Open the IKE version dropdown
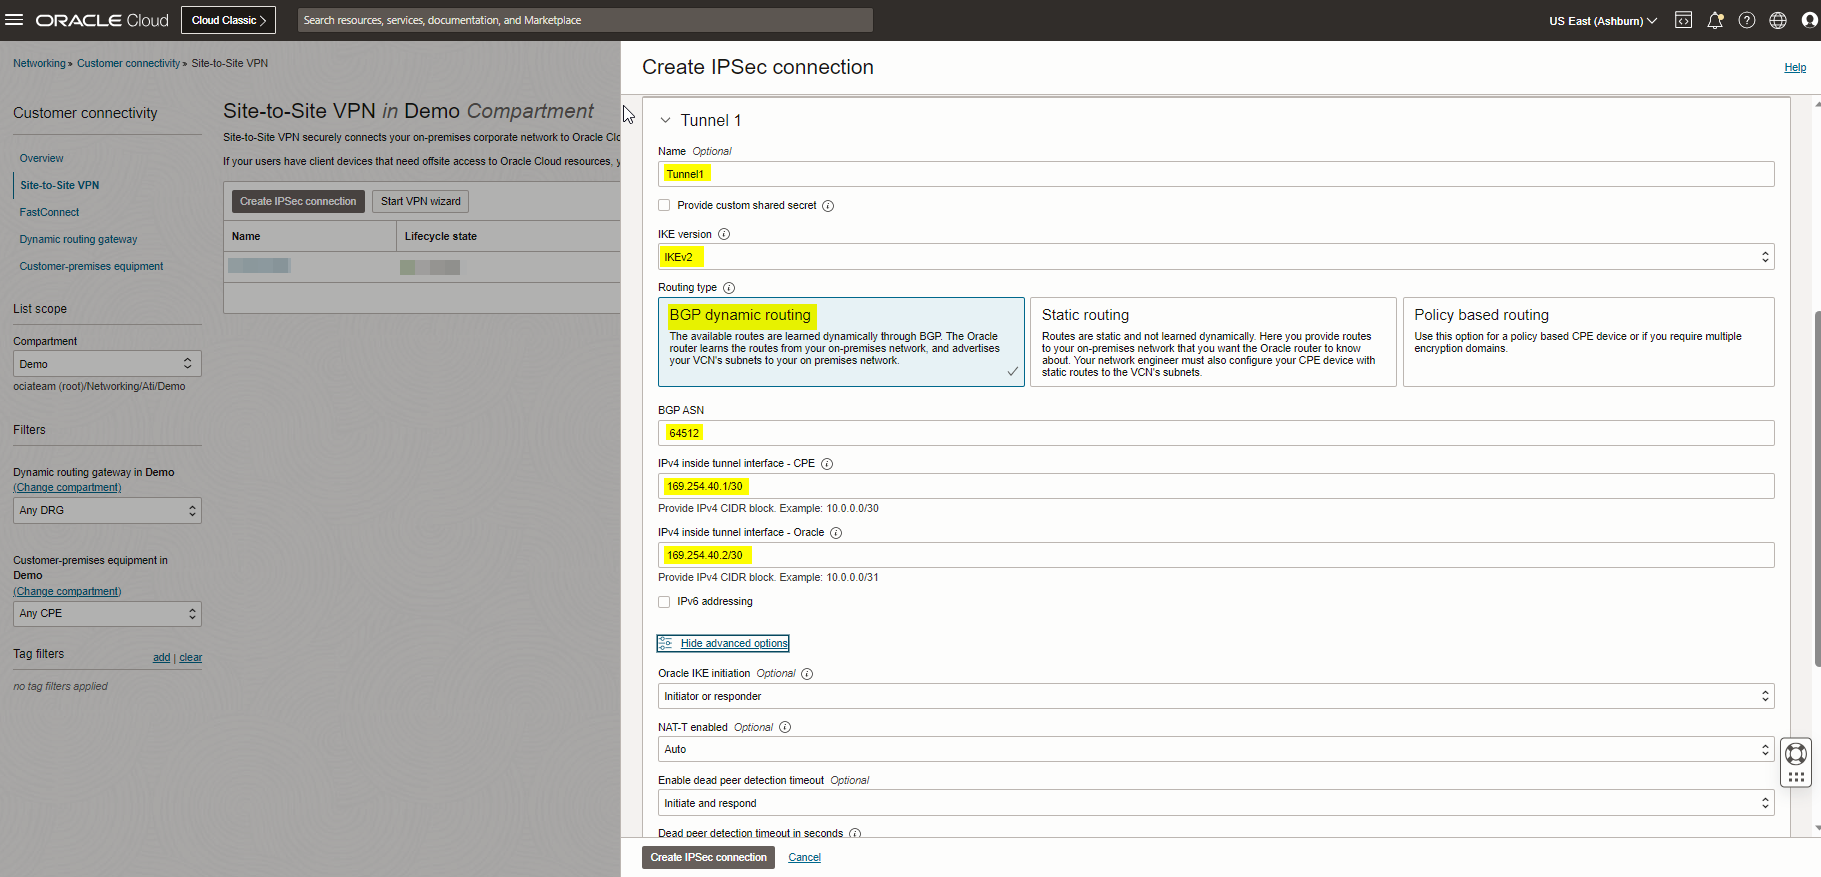Screen dimensions: 1821x877 [x=1215, y=257]
